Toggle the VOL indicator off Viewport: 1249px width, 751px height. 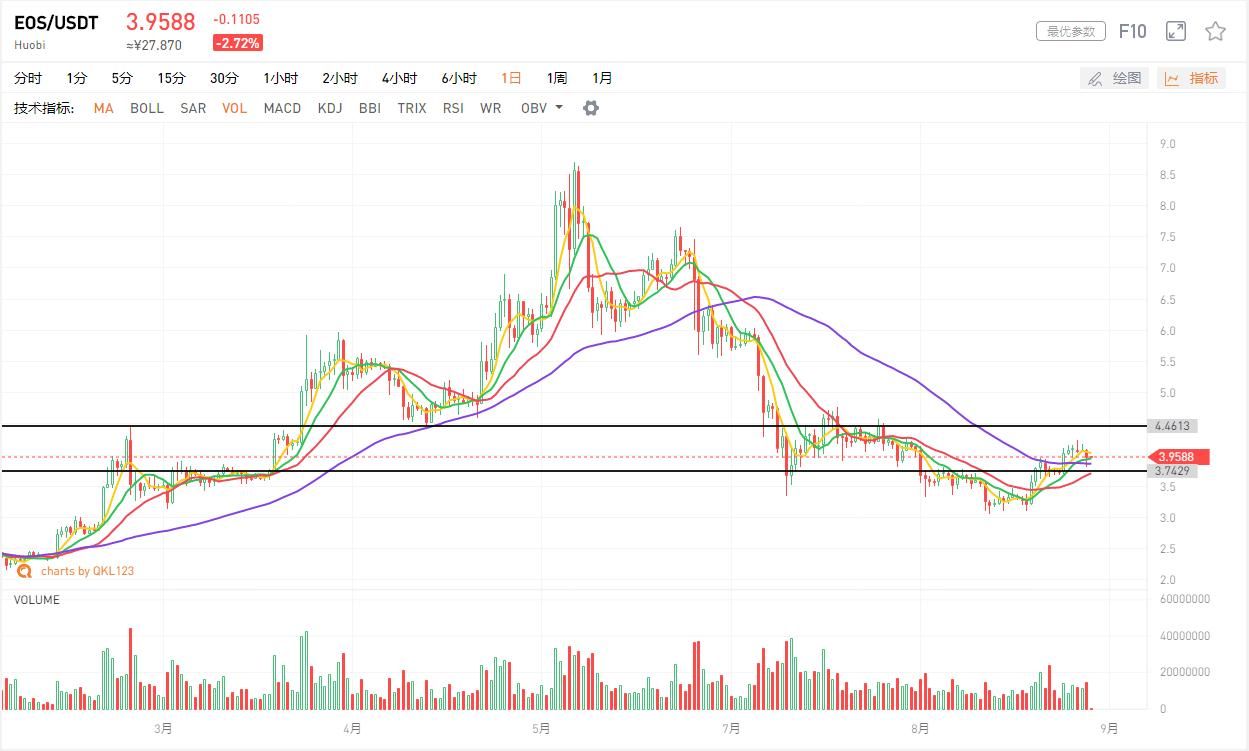click(234, 108)
